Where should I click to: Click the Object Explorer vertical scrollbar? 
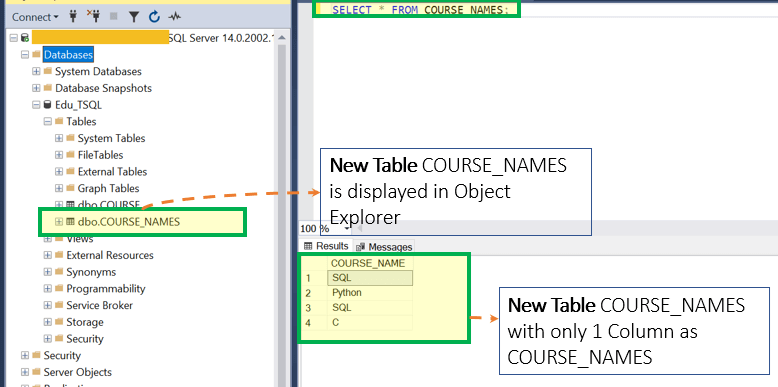282,208
